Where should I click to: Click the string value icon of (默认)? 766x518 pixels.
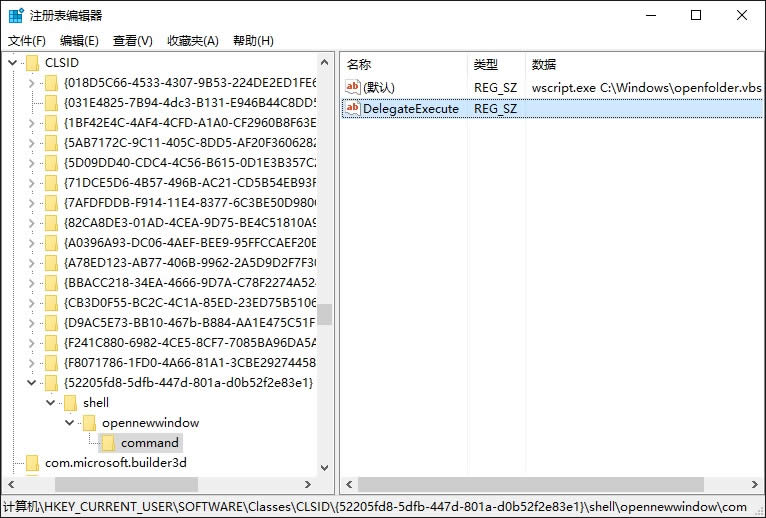pyautogui.click(x=352, y=87)
